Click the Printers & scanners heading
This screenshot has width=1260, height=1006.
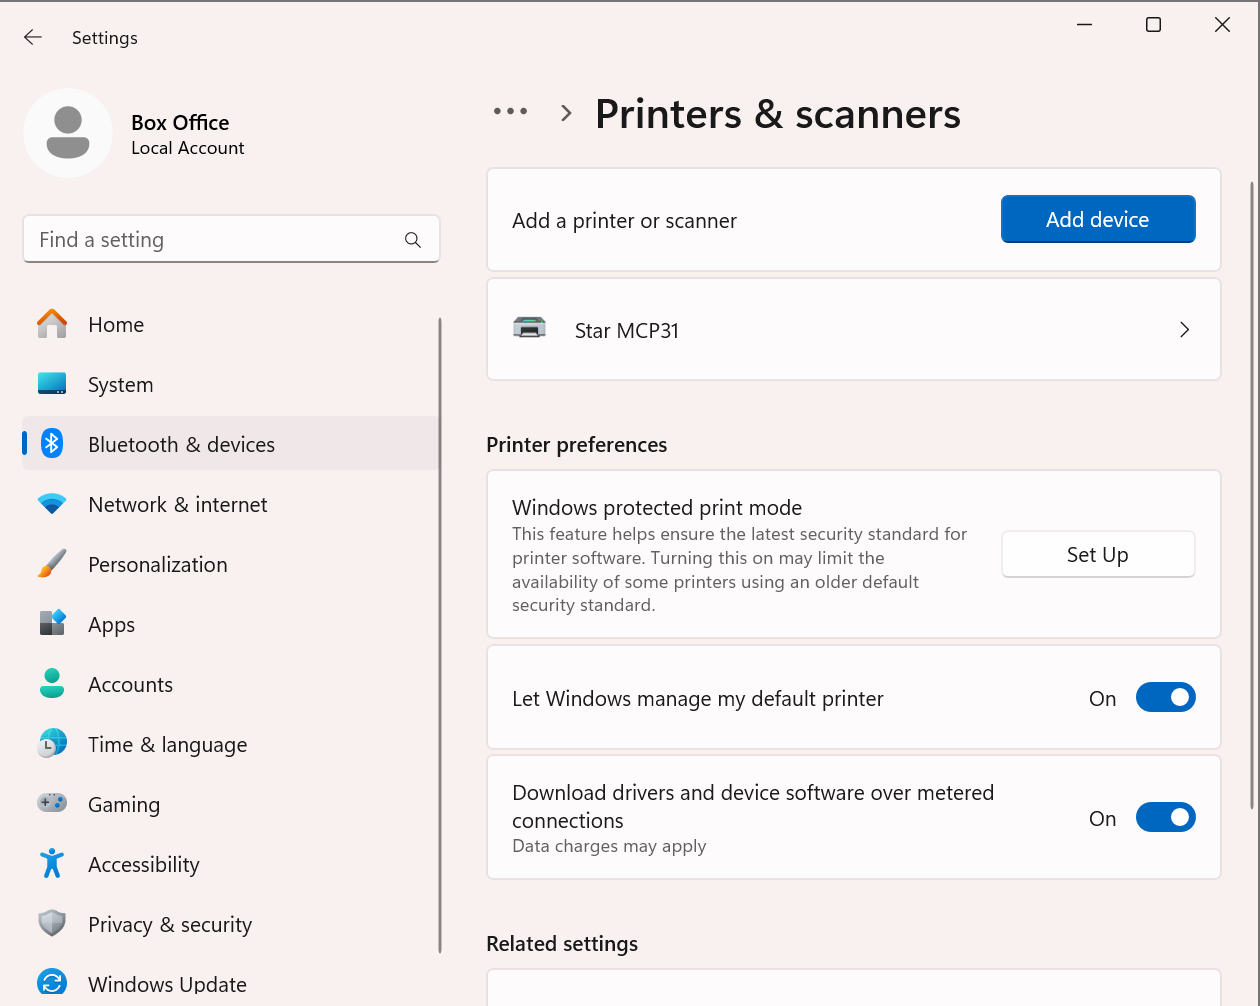[778, 114]
